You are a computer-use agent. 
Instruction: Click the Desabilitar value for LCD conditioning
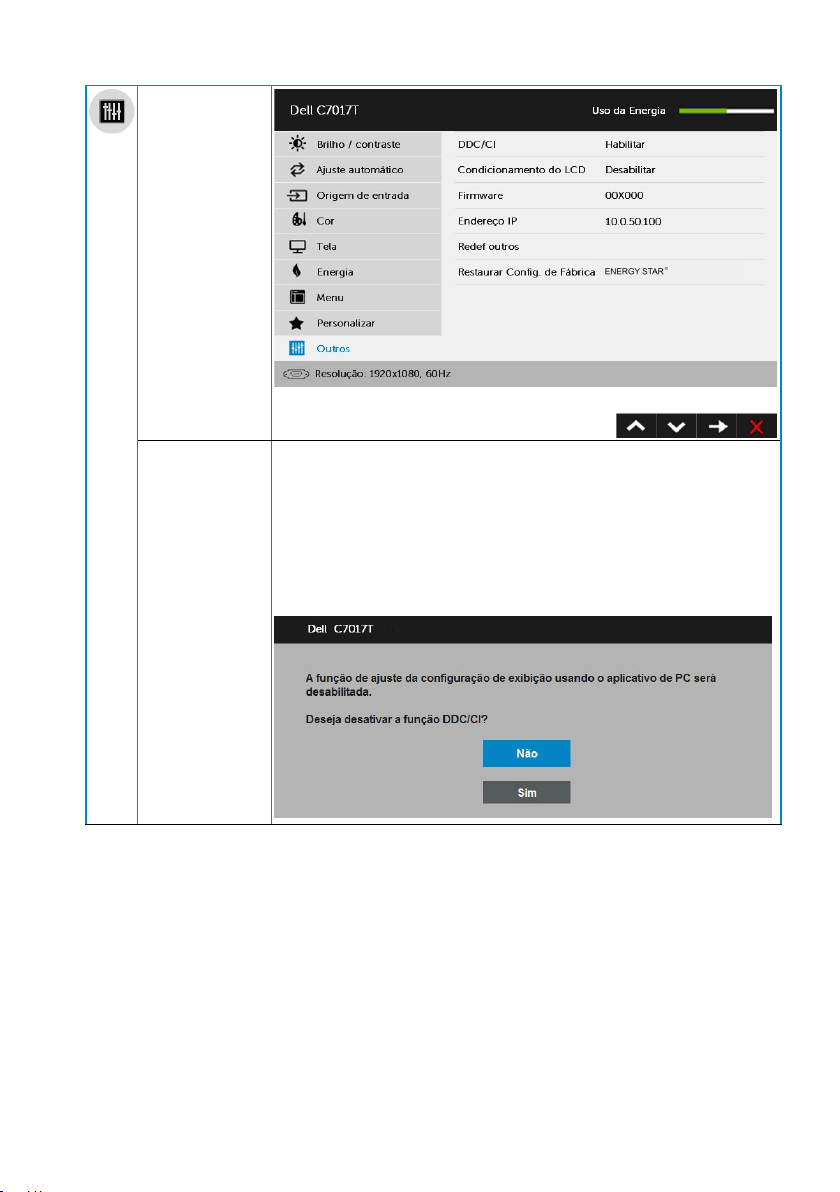[x=630, y=170]
